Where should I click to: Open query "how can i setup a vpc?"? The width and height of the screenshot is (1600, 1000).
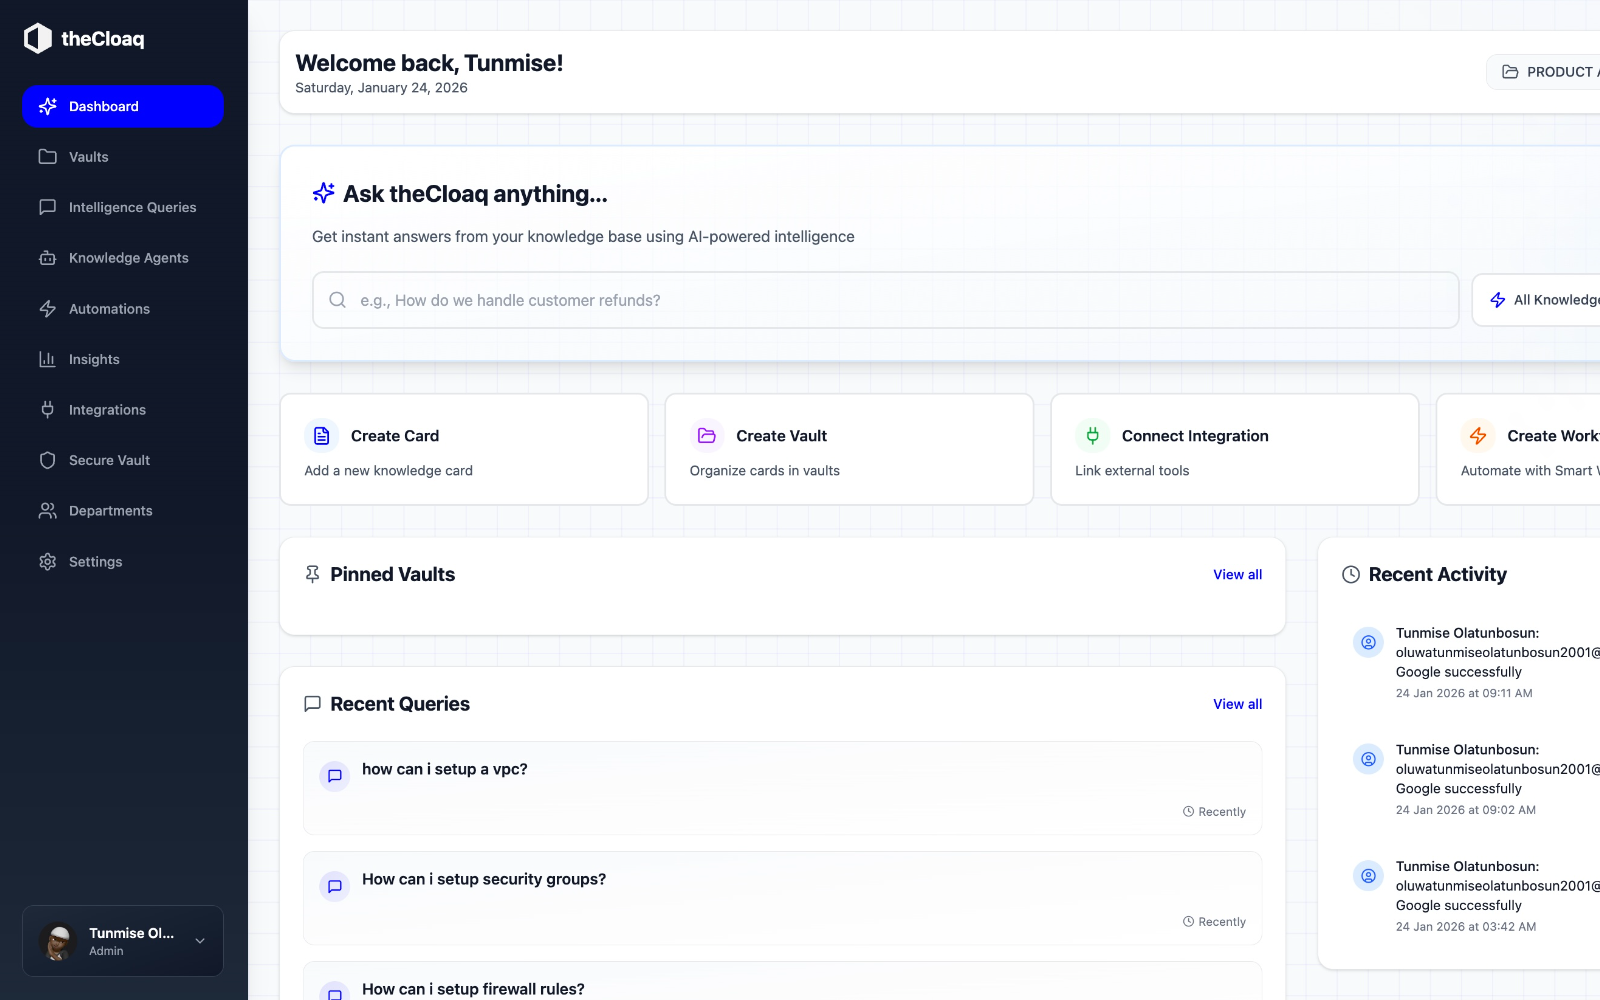pos(782,788)
